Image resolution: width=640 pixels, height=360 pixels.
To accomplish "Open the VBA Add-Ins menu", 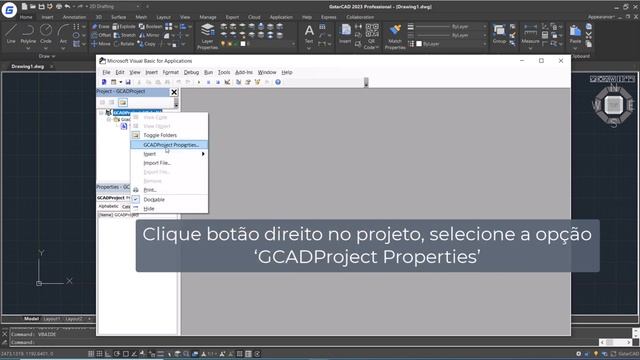I will click(x=244, y=72).
